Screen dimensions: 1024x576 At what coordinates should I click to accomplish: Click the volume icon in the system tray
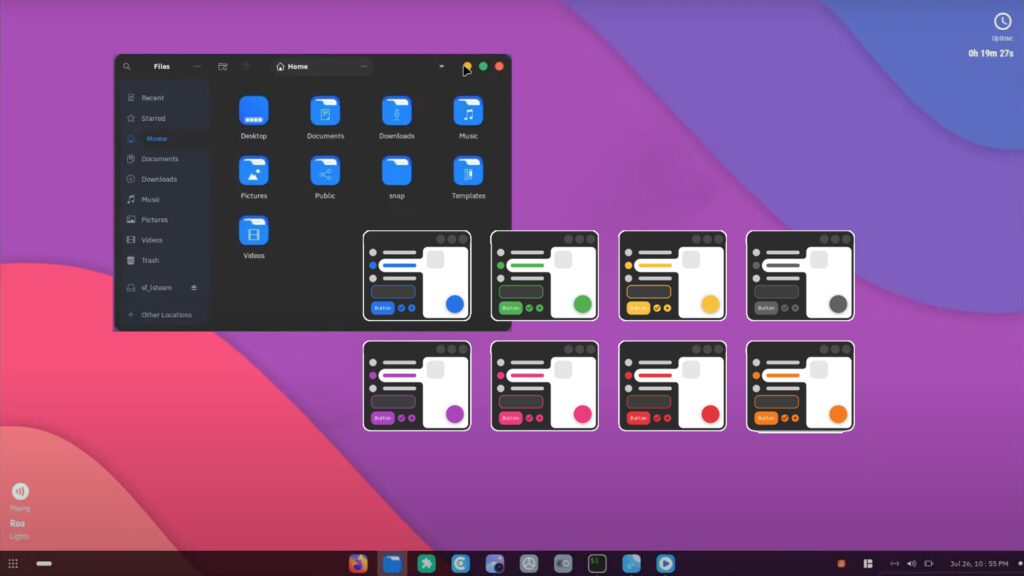click(x=911, y=563)
